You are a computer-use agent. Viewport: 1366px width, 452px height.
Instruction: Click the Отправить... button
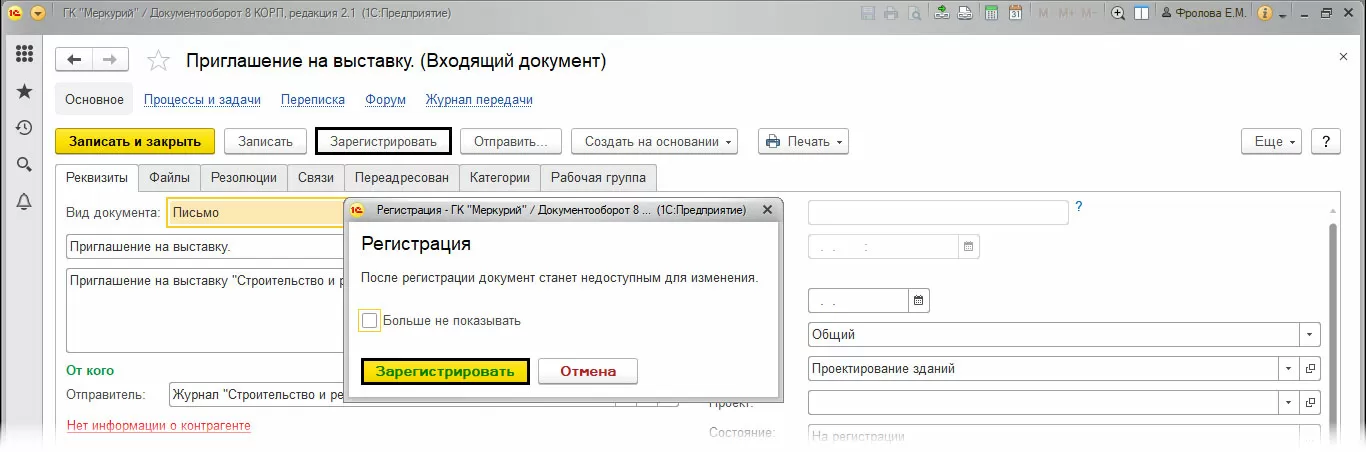point(511,142)
